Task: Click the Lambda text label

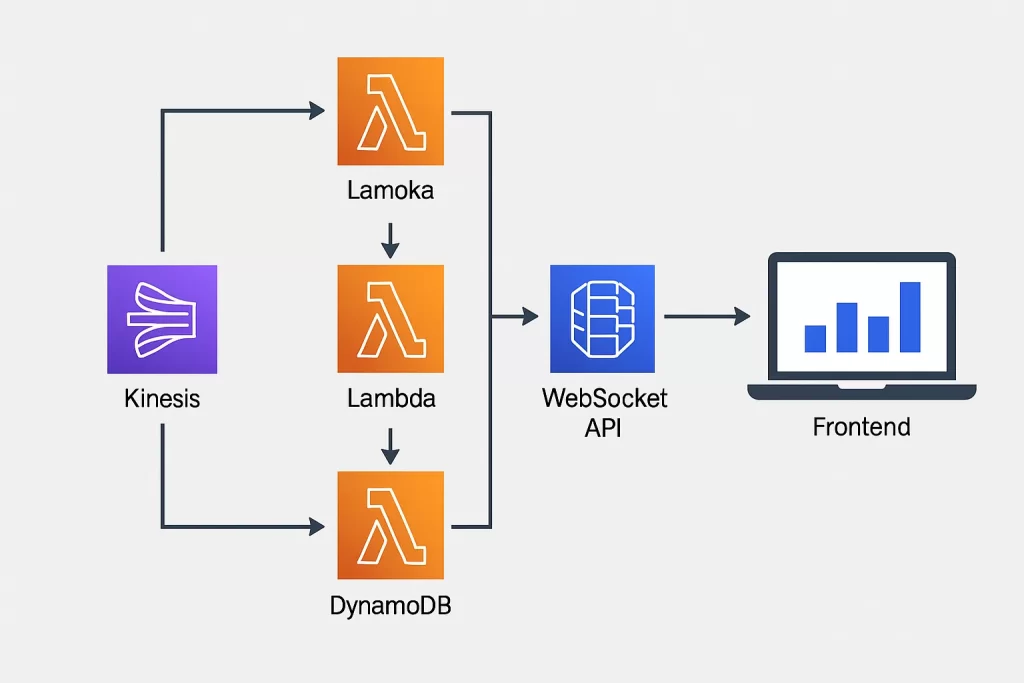Action: point(391,399)
